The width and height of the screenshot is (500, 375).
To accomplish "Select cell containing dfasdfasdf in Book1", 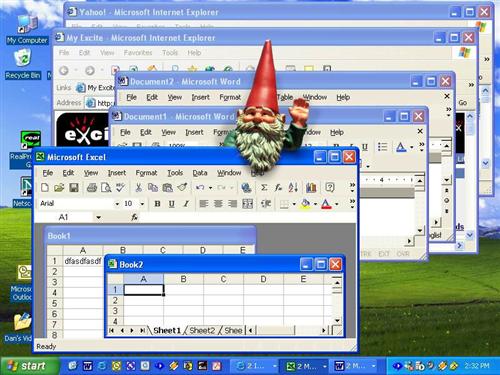I will tap(83, 261).
